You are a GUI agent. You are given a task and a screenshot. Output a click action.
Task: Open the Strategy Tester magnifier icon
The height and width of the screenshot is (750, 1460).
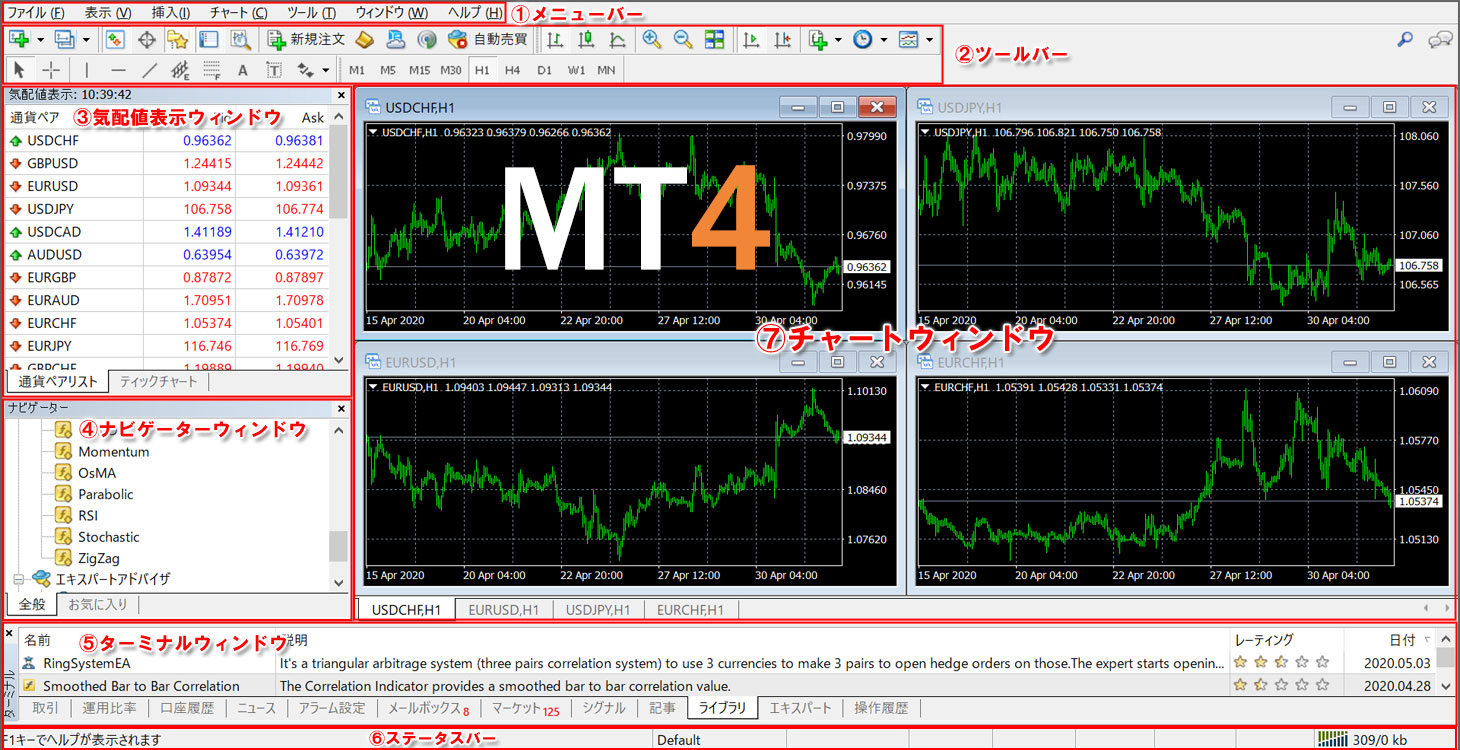click(240, 40)
